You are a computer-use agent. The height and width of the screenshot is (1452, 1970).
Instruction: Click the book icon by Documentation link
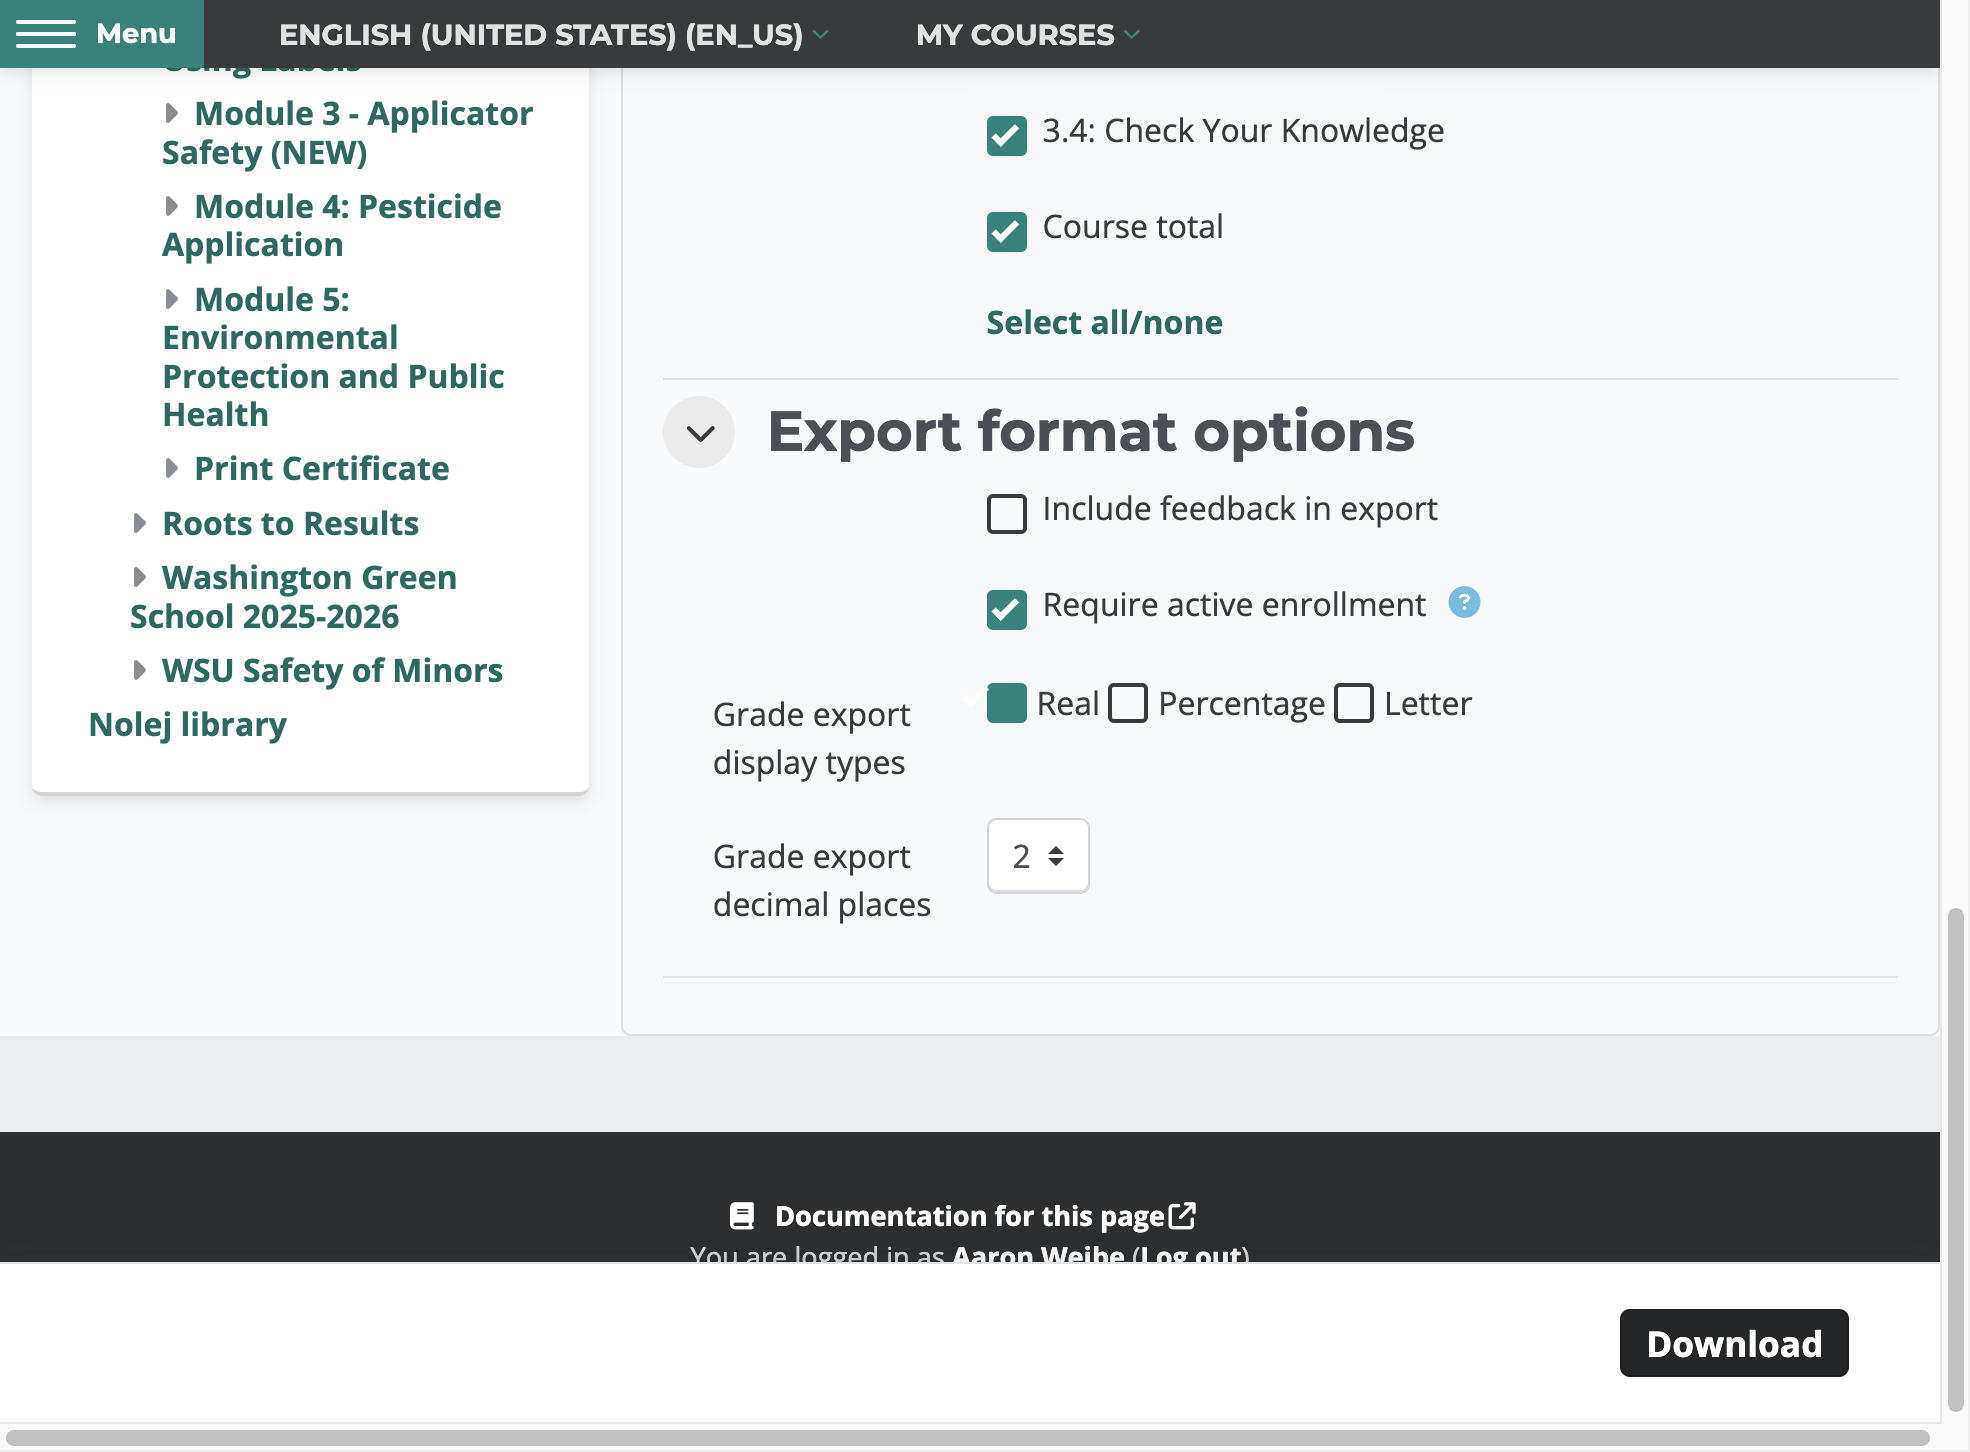coord(742,1216)
